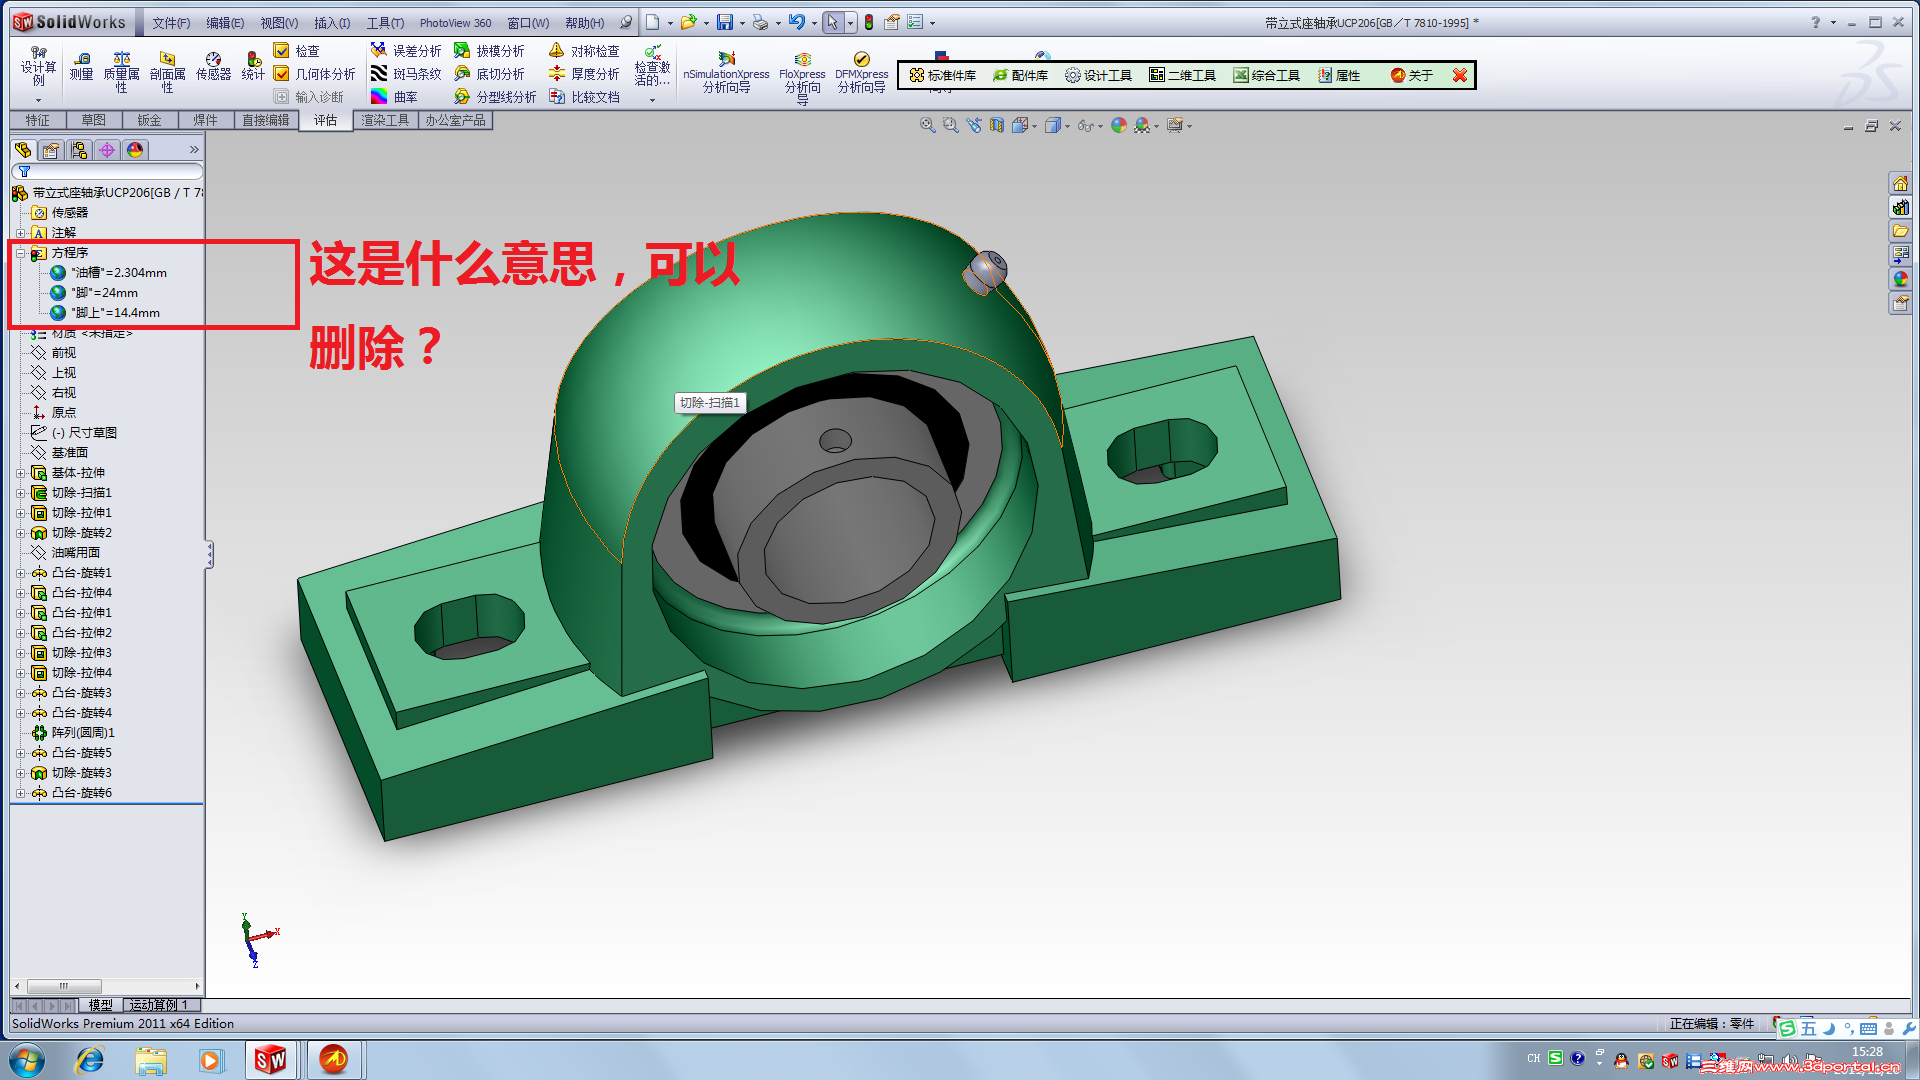Click the 关于 button in plugin toolbar

(x=1411, y=75)
